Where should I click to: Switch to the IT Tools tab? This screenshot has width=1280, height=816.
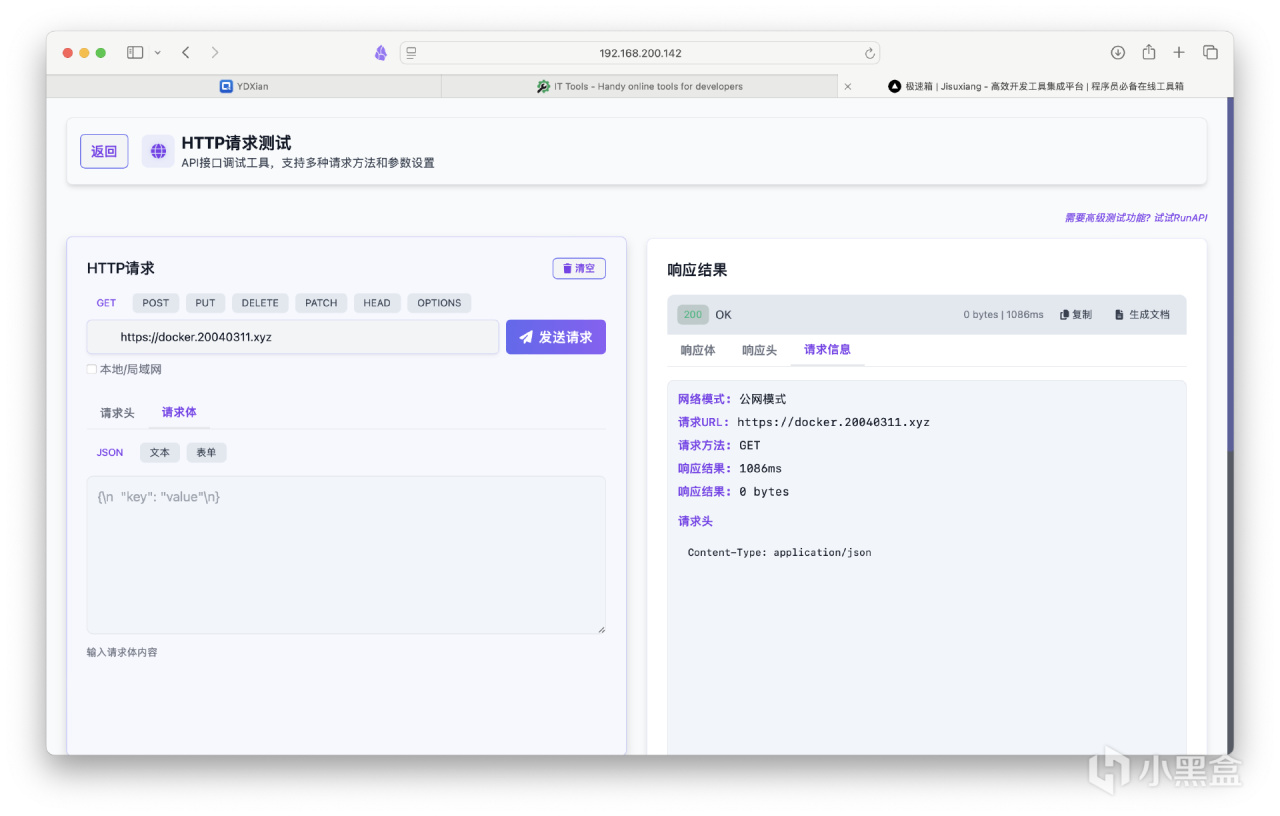(640, 87)
